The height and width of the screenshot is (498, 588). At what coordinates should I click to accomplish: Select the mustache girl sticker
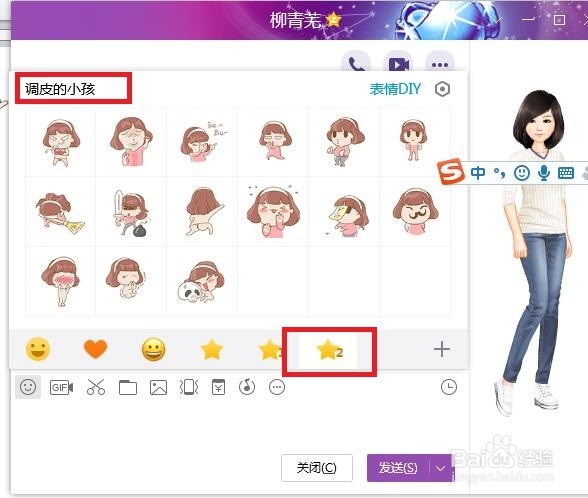tap(416, 212)
